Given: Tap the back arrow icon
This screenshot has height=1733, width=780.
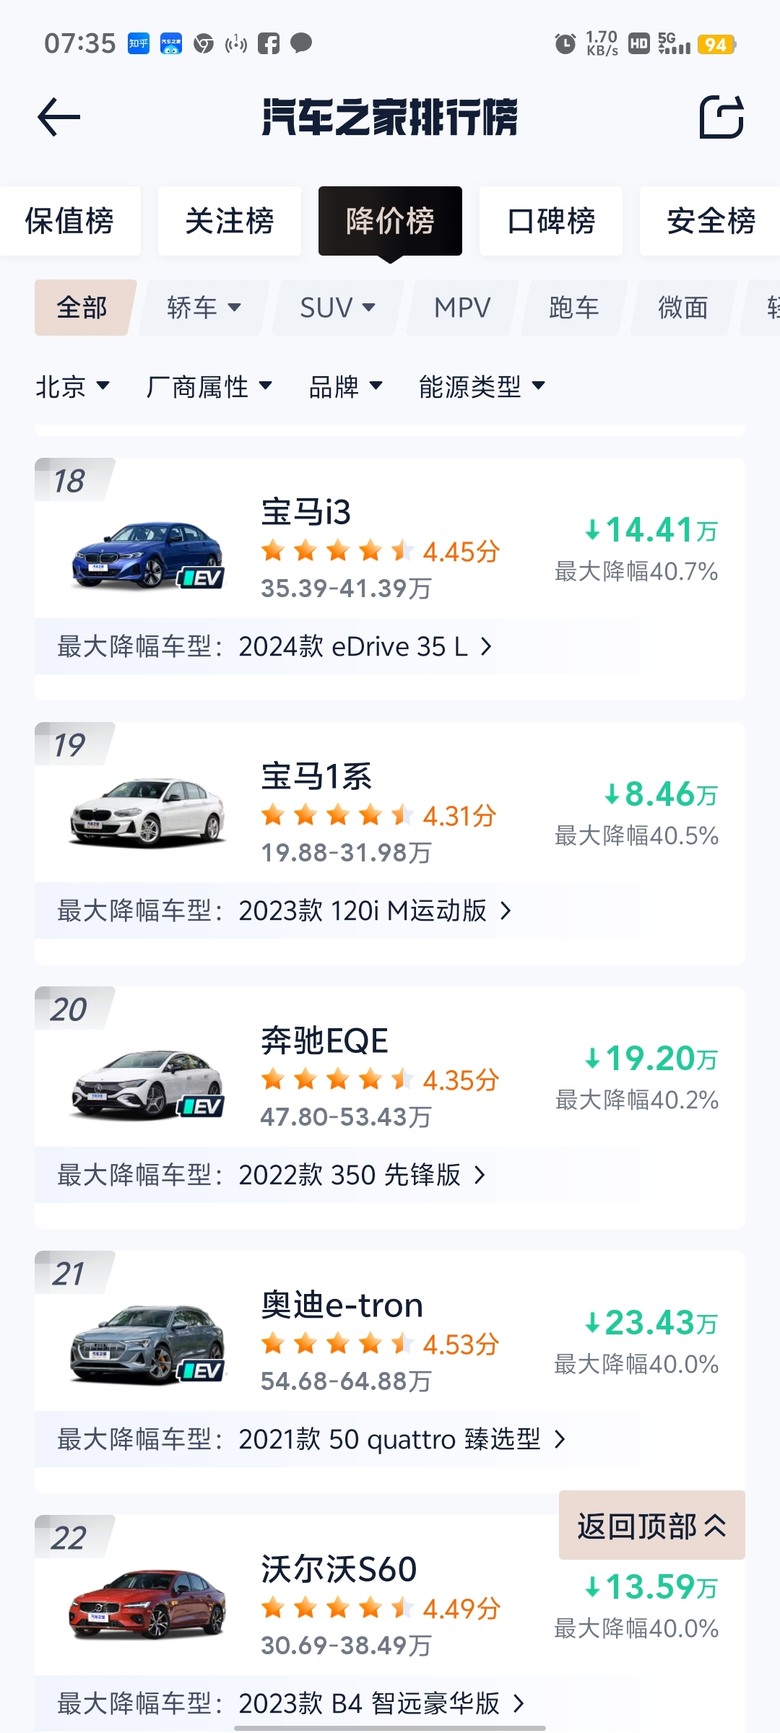Looking at the screenshot, I should tap(58, 117).
